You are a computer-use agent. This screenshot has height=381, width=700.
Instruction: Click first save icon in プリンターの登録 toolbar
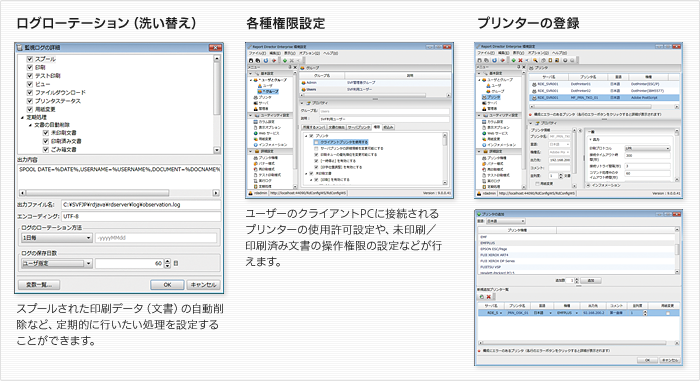tap(480, 60)
